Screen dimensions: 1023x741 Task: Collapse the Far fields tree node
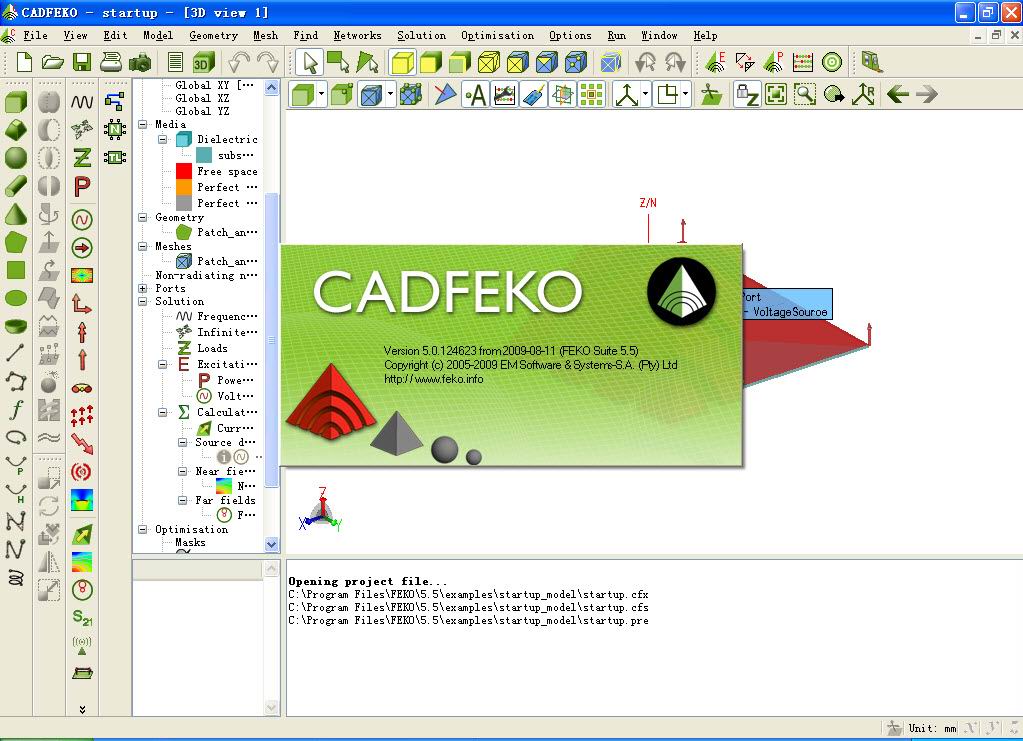(x=183, y=500)
